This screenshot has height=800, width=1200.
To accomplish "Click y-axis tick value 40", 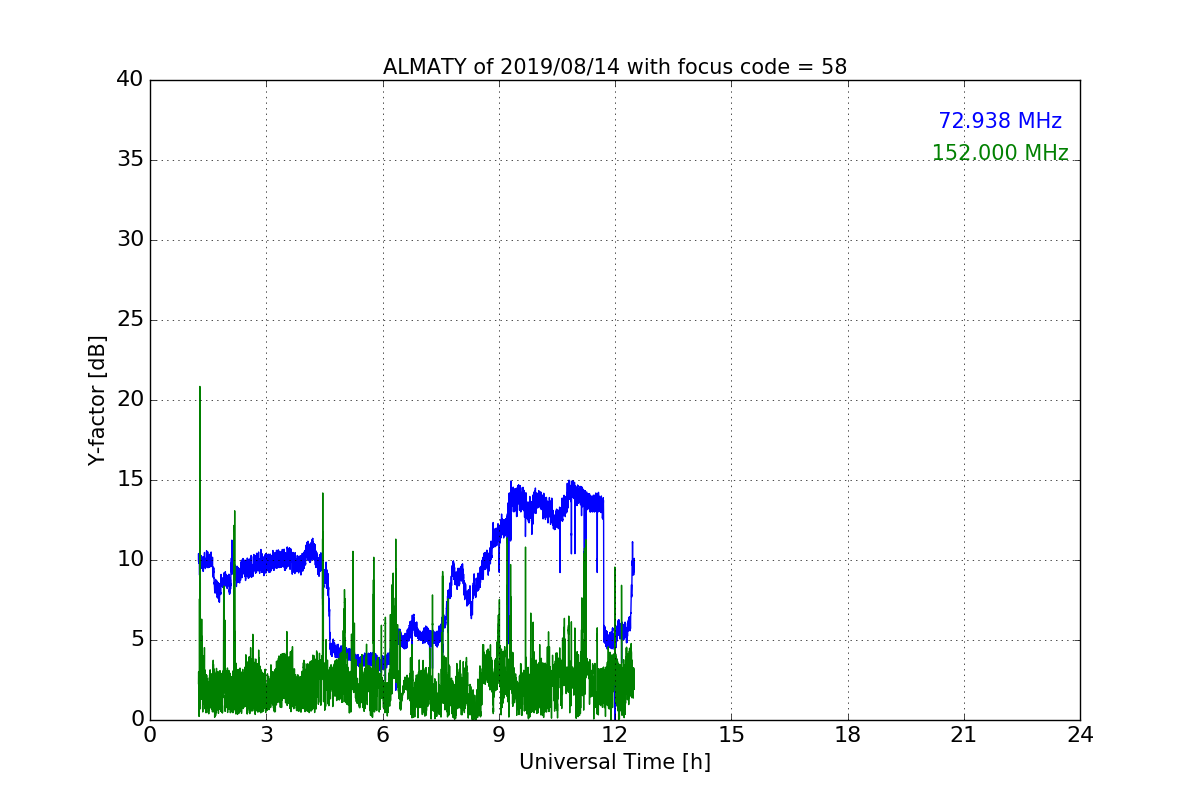I will pyautogui.click(x=130, y=80).
